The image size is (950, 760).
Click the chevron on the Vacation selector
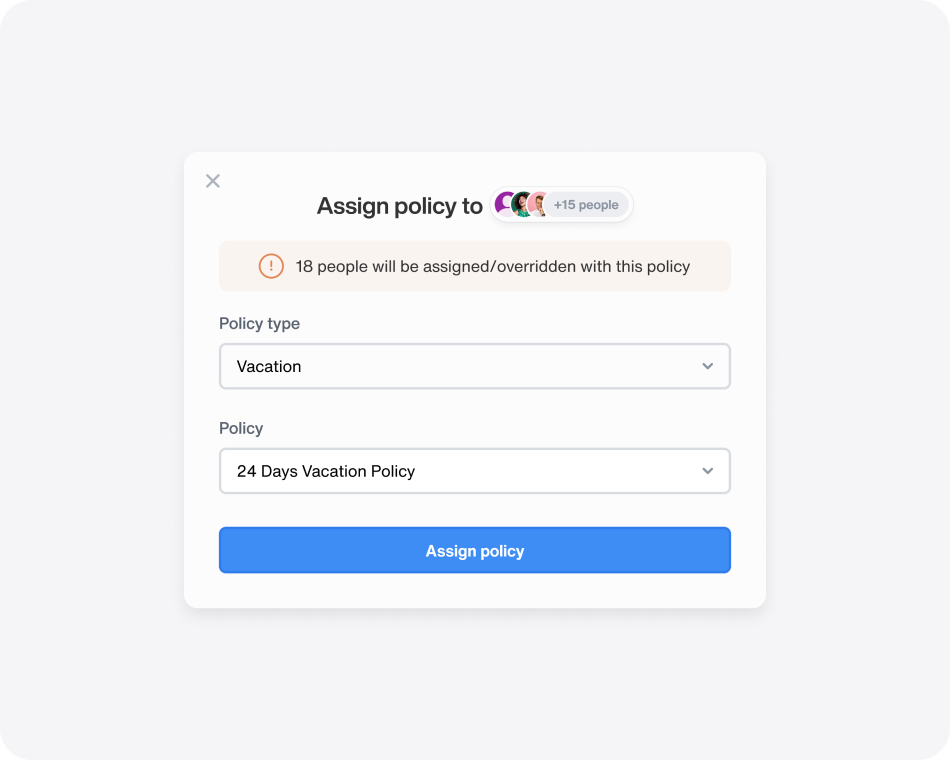[707, 366]
